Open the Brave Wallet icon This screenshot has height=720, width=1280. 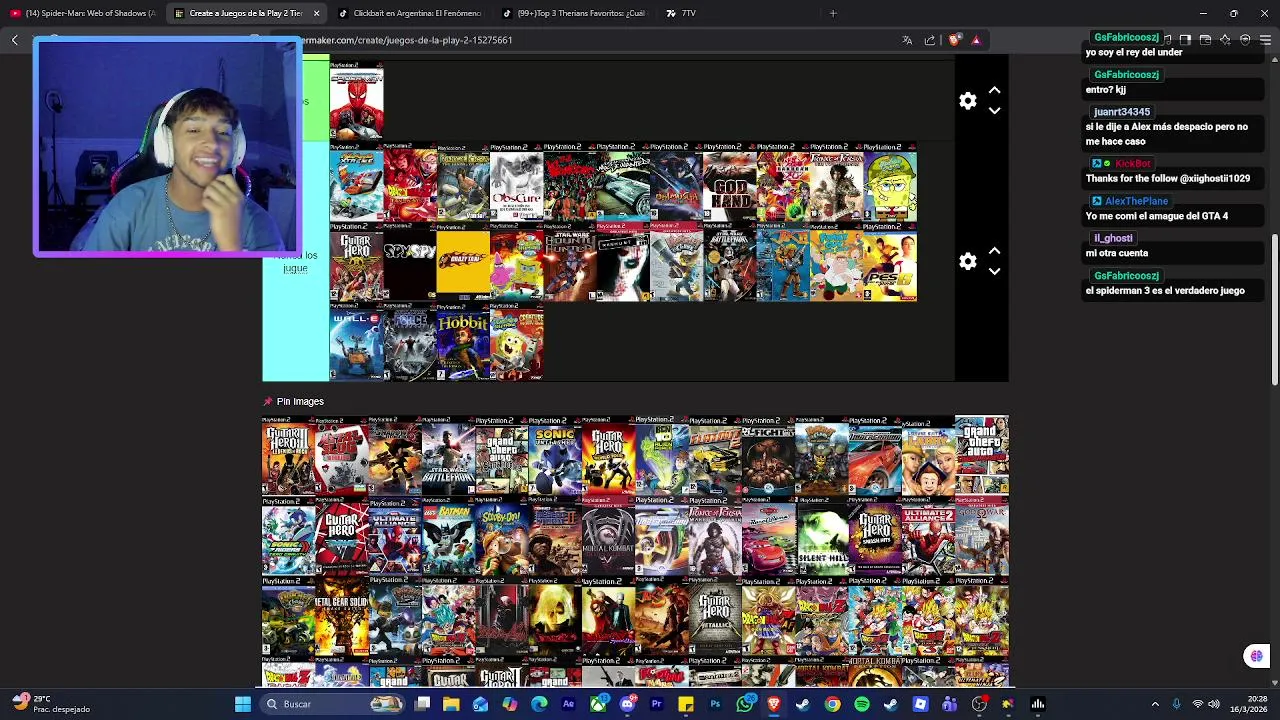1205,40
